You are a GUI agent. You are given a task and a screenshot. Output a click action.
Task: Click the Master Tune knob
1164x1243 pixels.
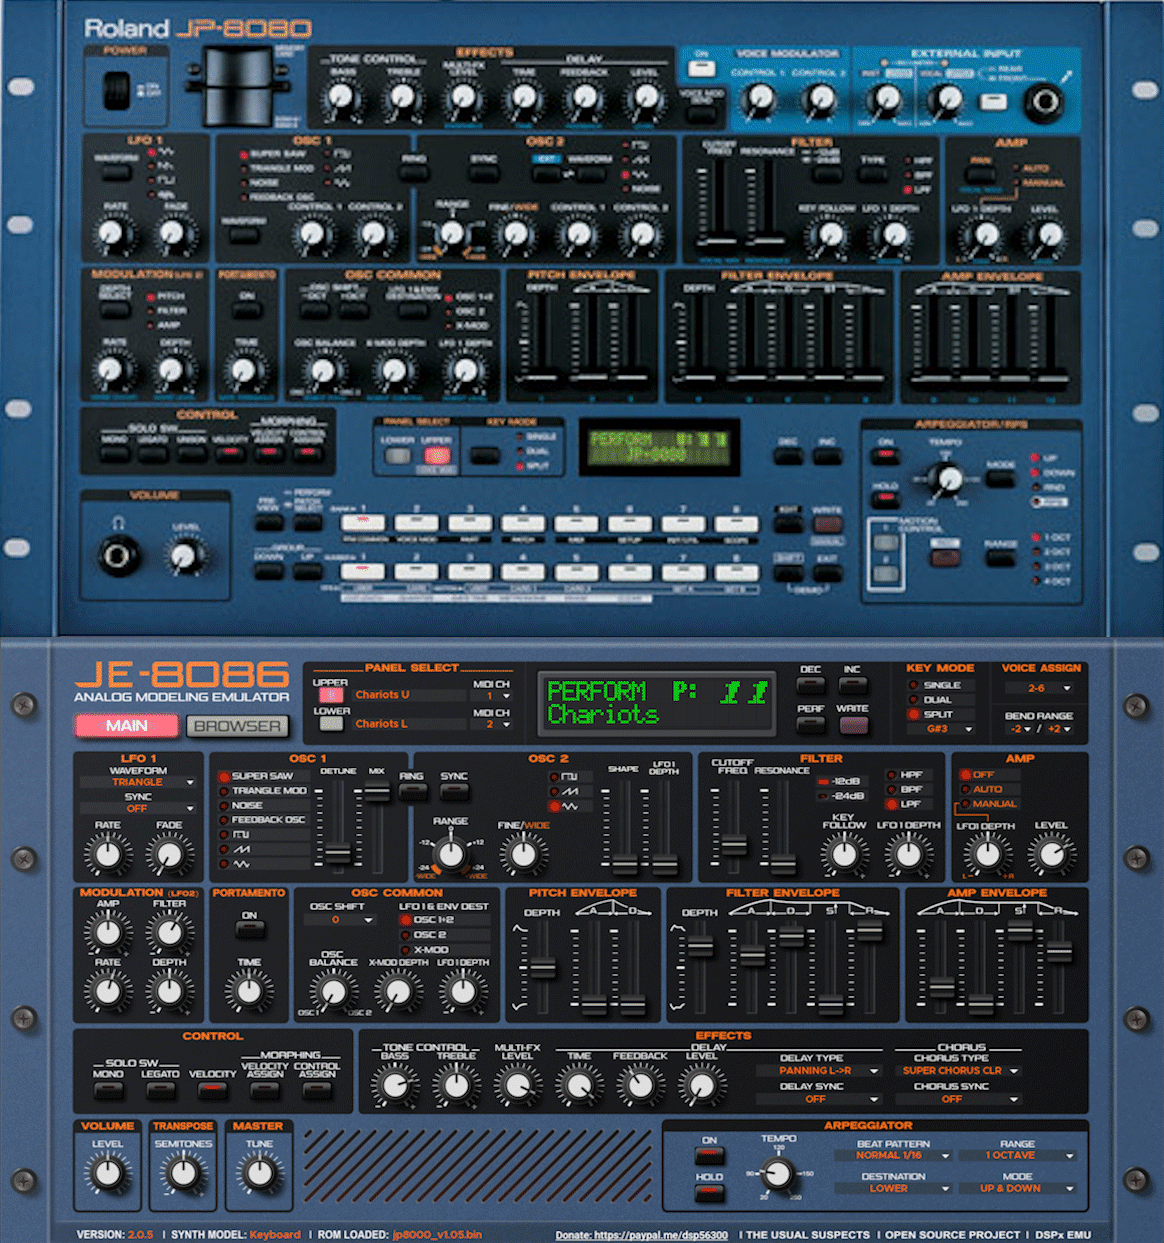point(259,1172)
